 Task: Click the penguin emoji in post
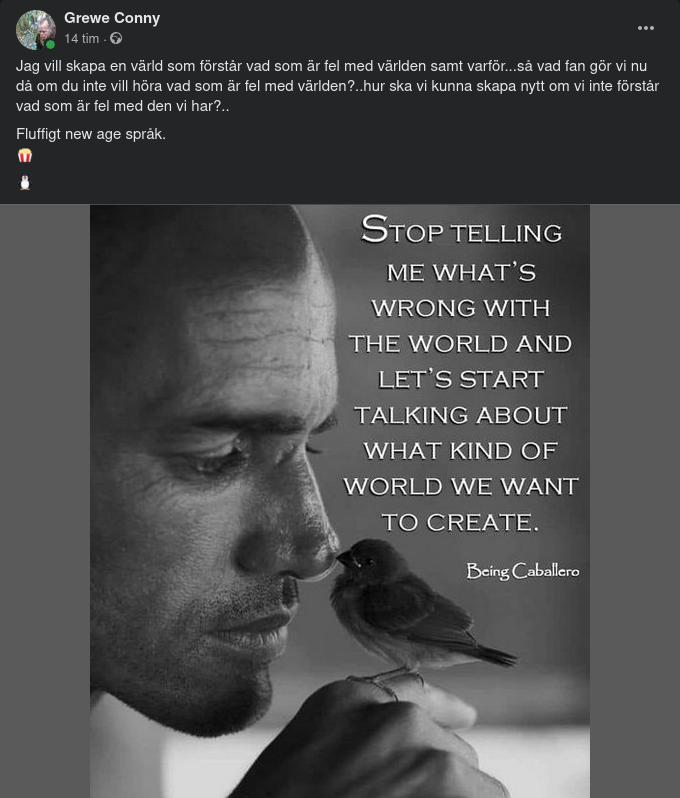(x=25, y=182)
